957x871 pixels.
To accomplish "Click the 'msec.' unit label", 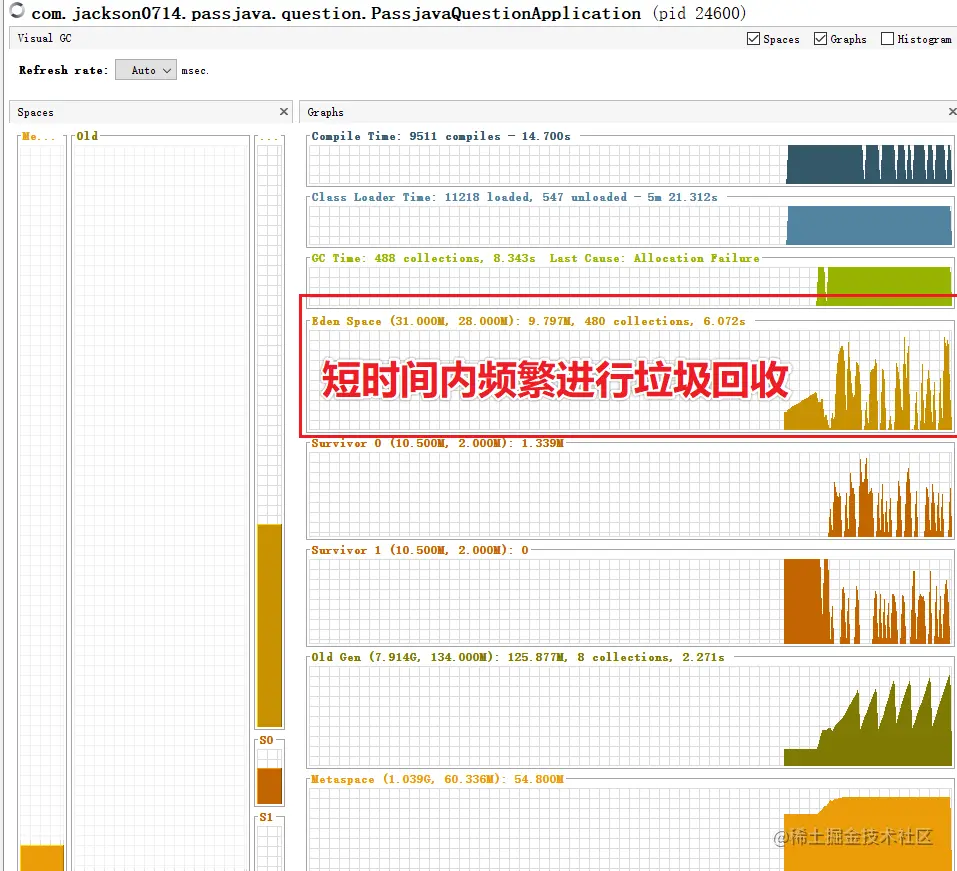I will tap(195, 71).
